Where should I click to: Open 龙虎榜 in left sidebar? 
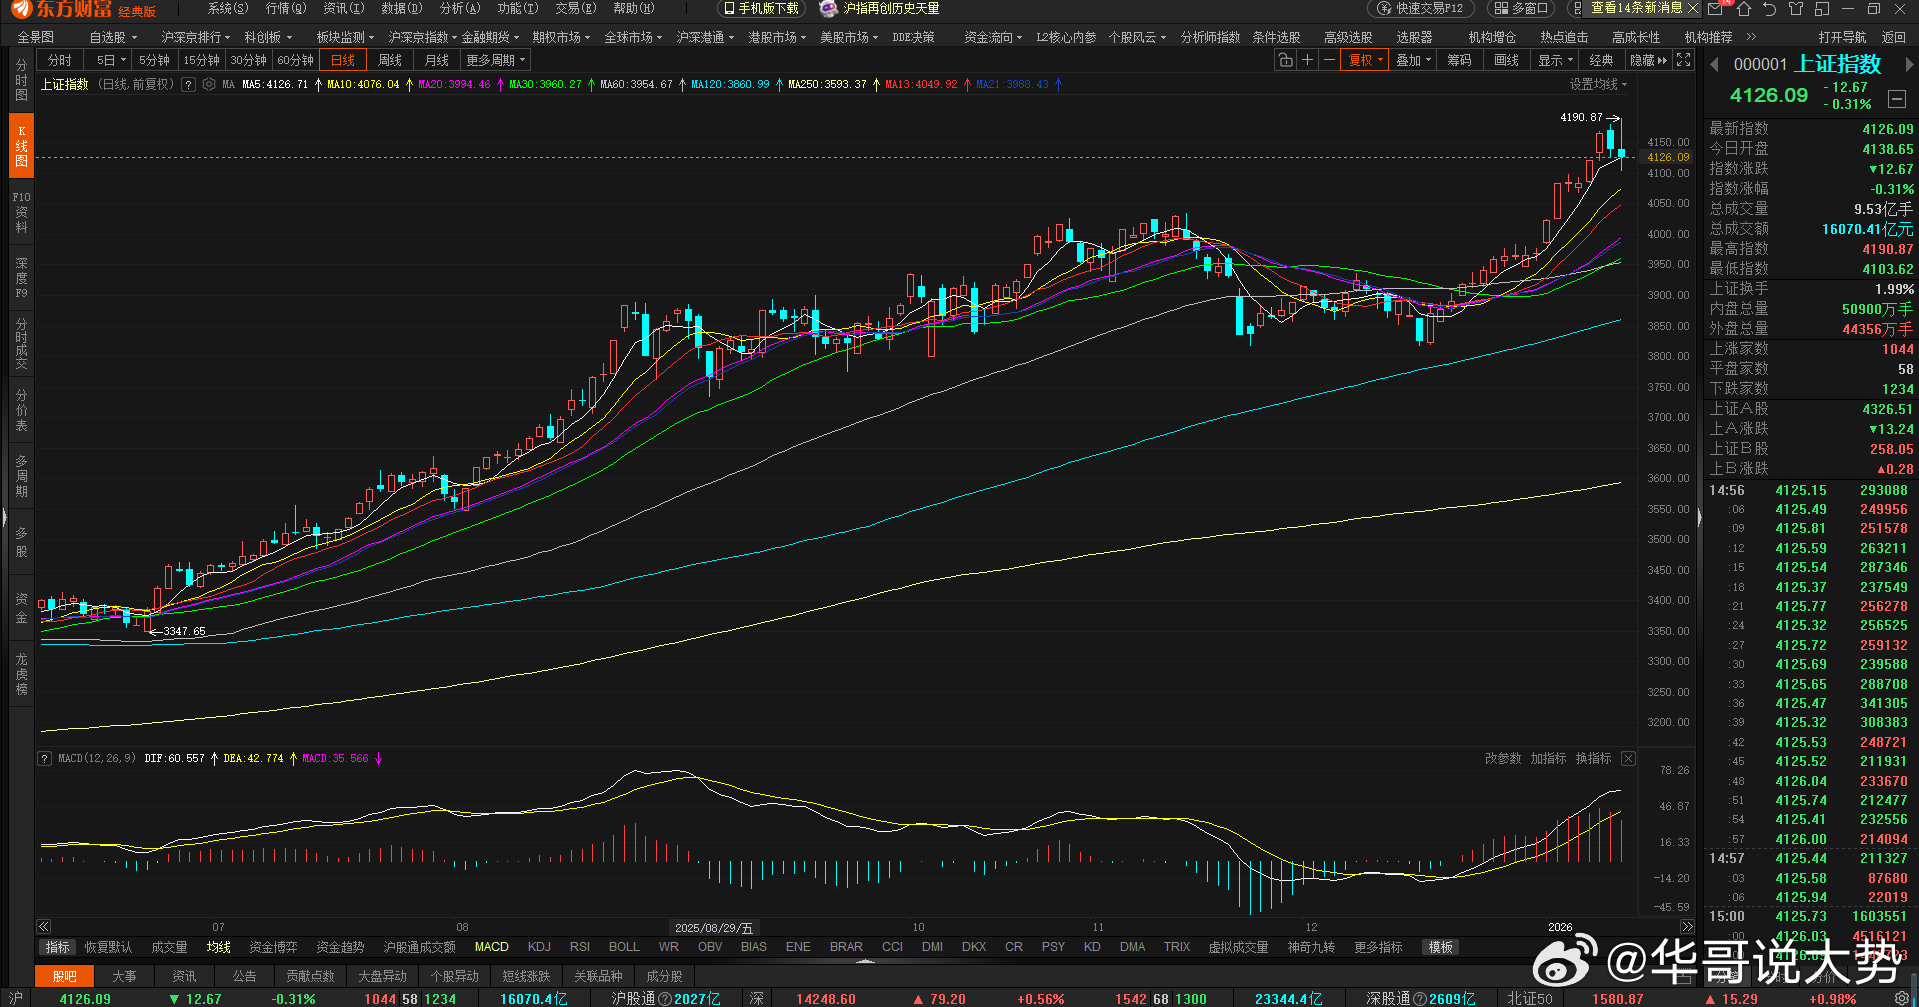coord(21,674)
